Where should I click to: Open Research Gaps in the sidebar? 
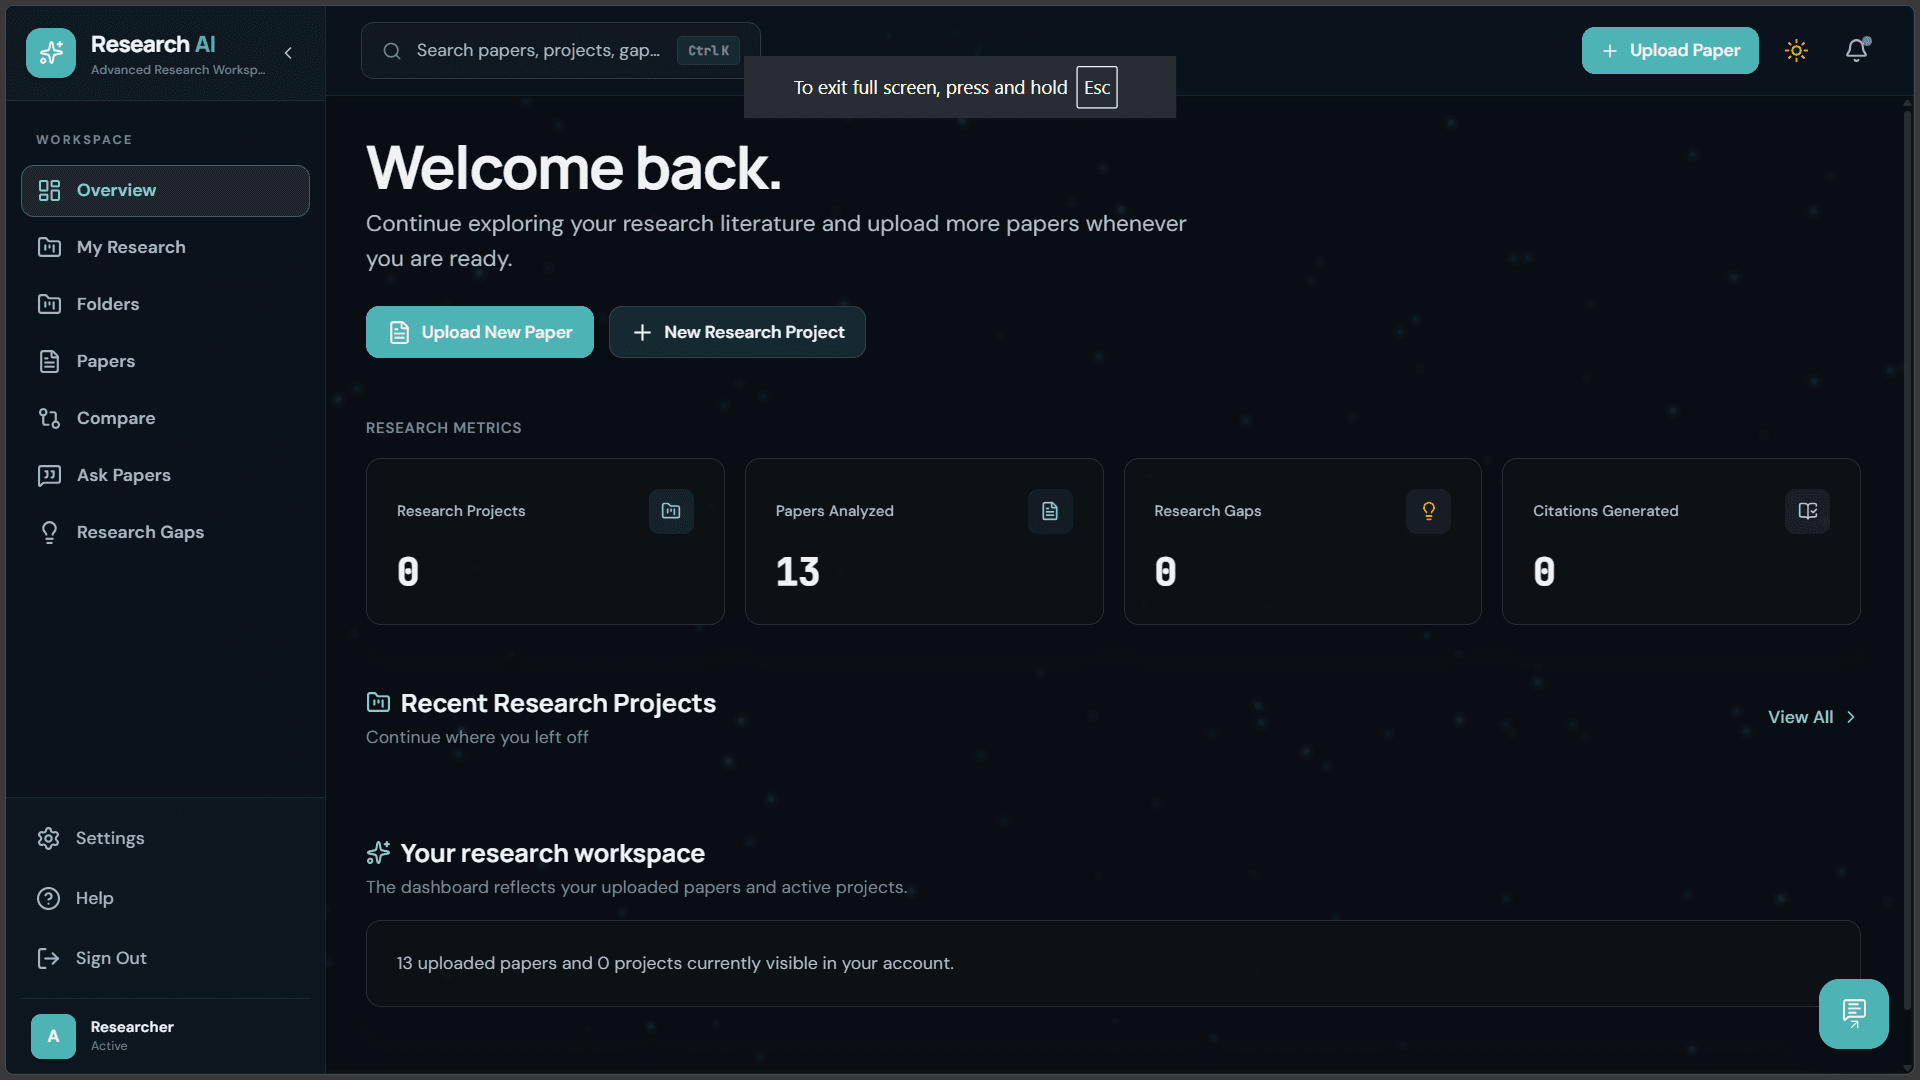165,532
